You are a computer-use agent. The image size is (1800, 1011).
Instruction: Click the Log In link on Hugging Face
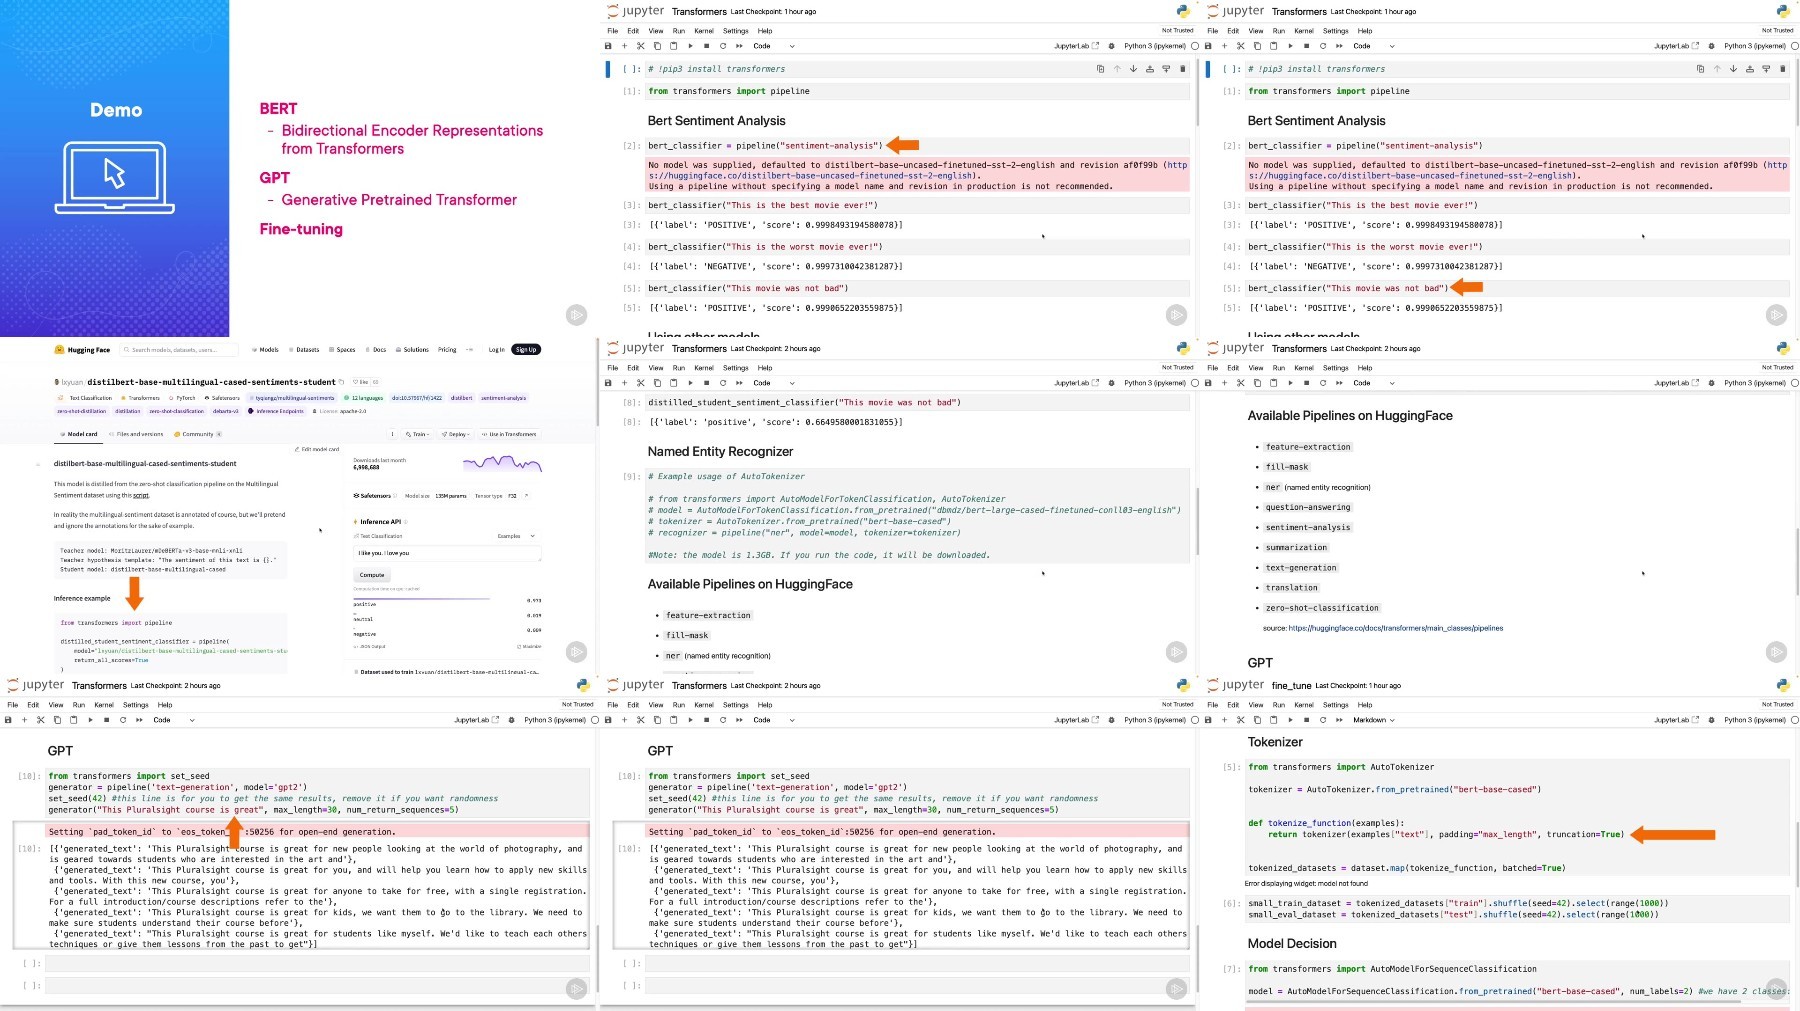pos(497,350)
